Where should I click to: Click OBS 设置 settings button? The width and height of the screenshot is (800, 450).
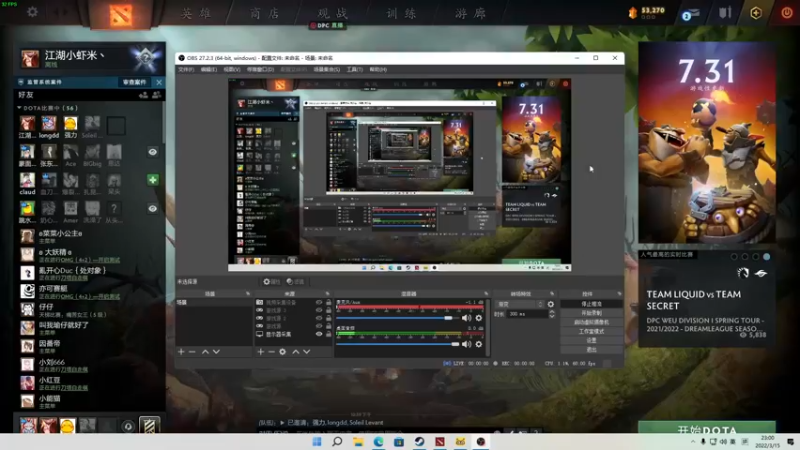(x=591, y=340)
